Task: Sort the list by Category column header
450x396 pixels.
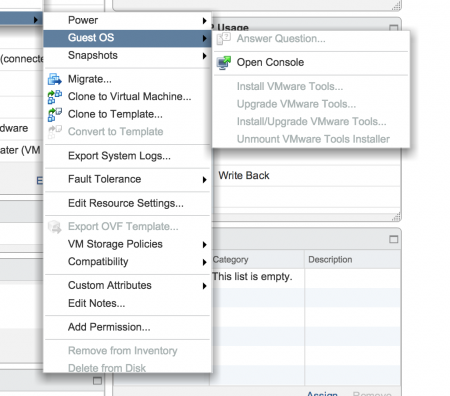Action: [x=231, y=260]
